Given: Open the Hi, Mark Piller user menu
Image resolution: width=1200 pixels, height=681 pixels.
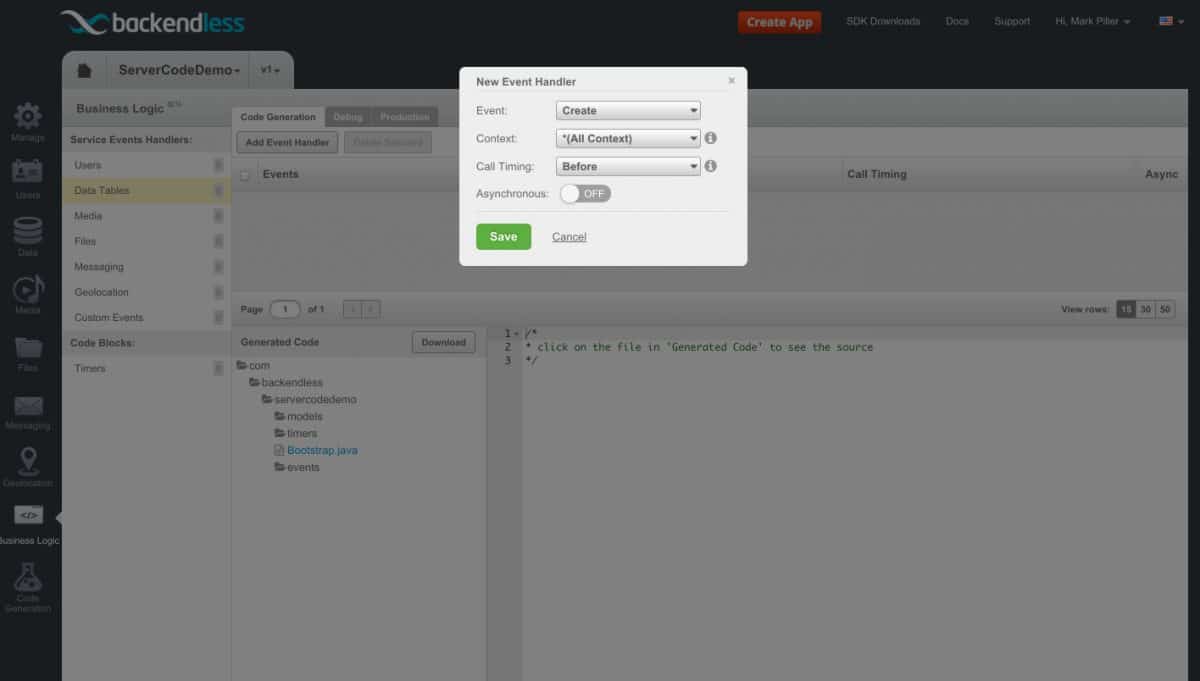Looking at the screenshot, I should 1093,21.
